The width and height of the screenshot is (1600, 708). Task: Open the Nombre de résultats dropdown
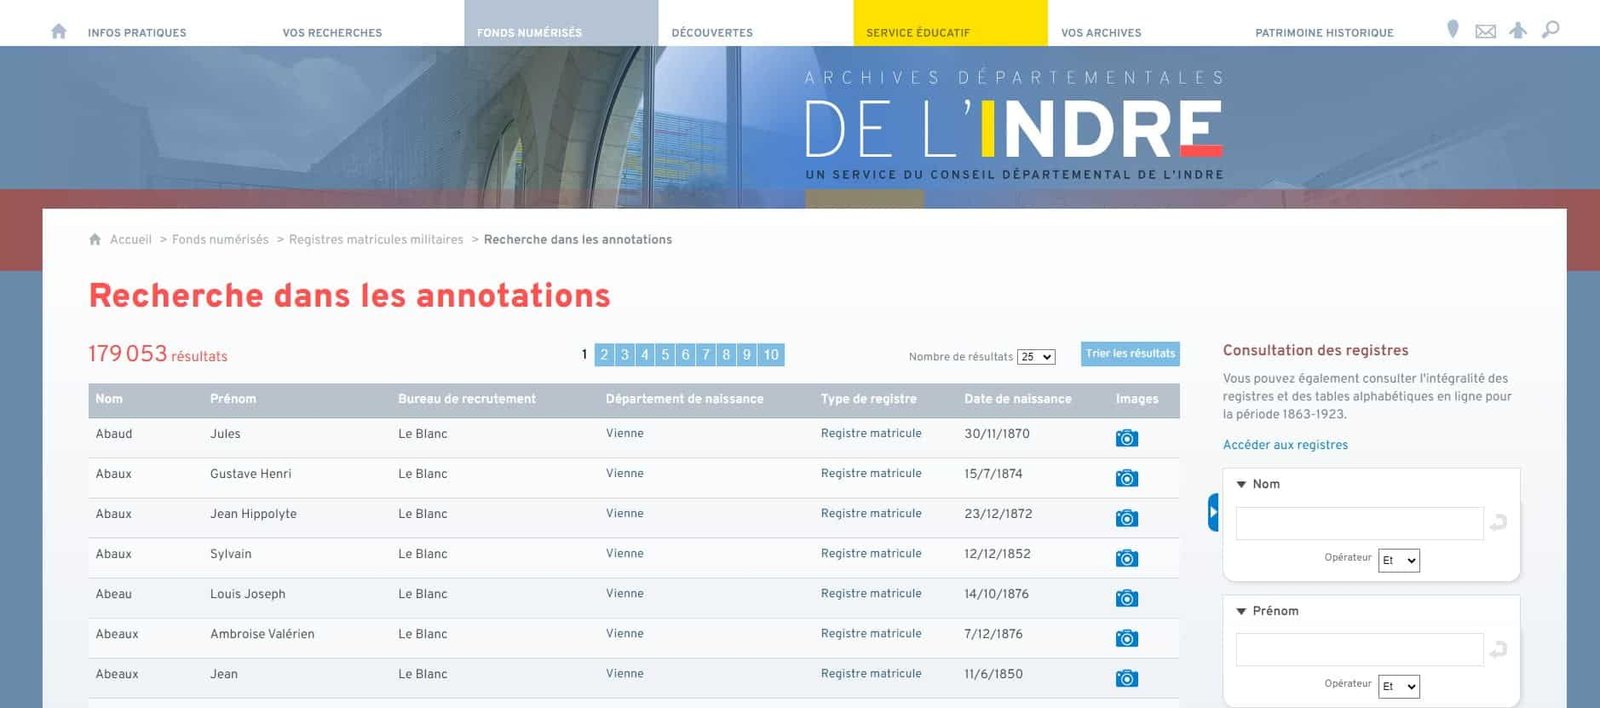coord(1036,357)
